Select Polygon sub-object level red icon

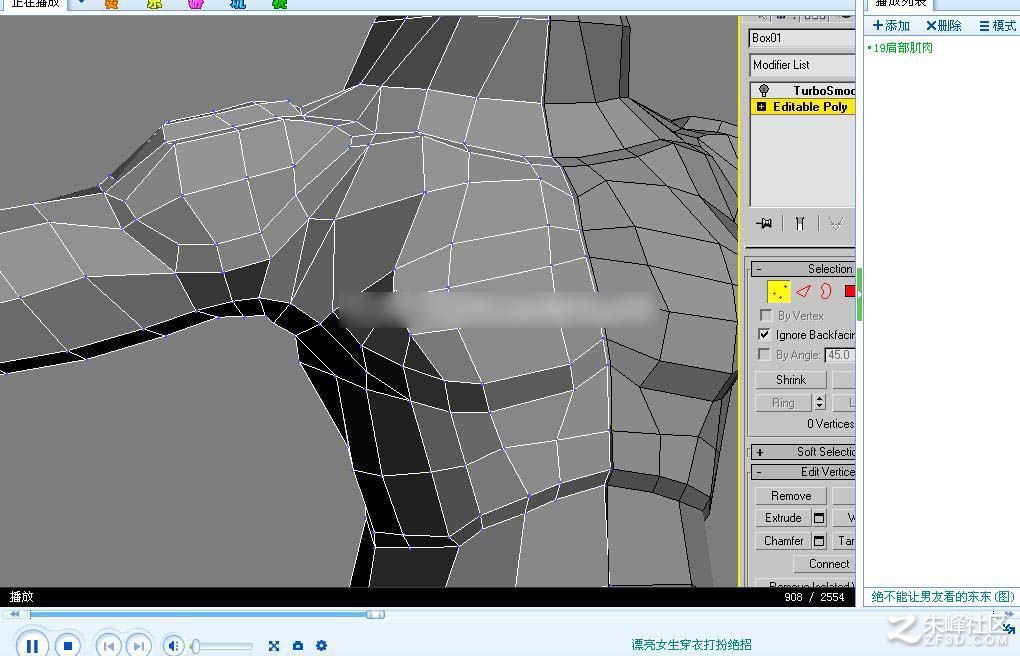point(850,291)
